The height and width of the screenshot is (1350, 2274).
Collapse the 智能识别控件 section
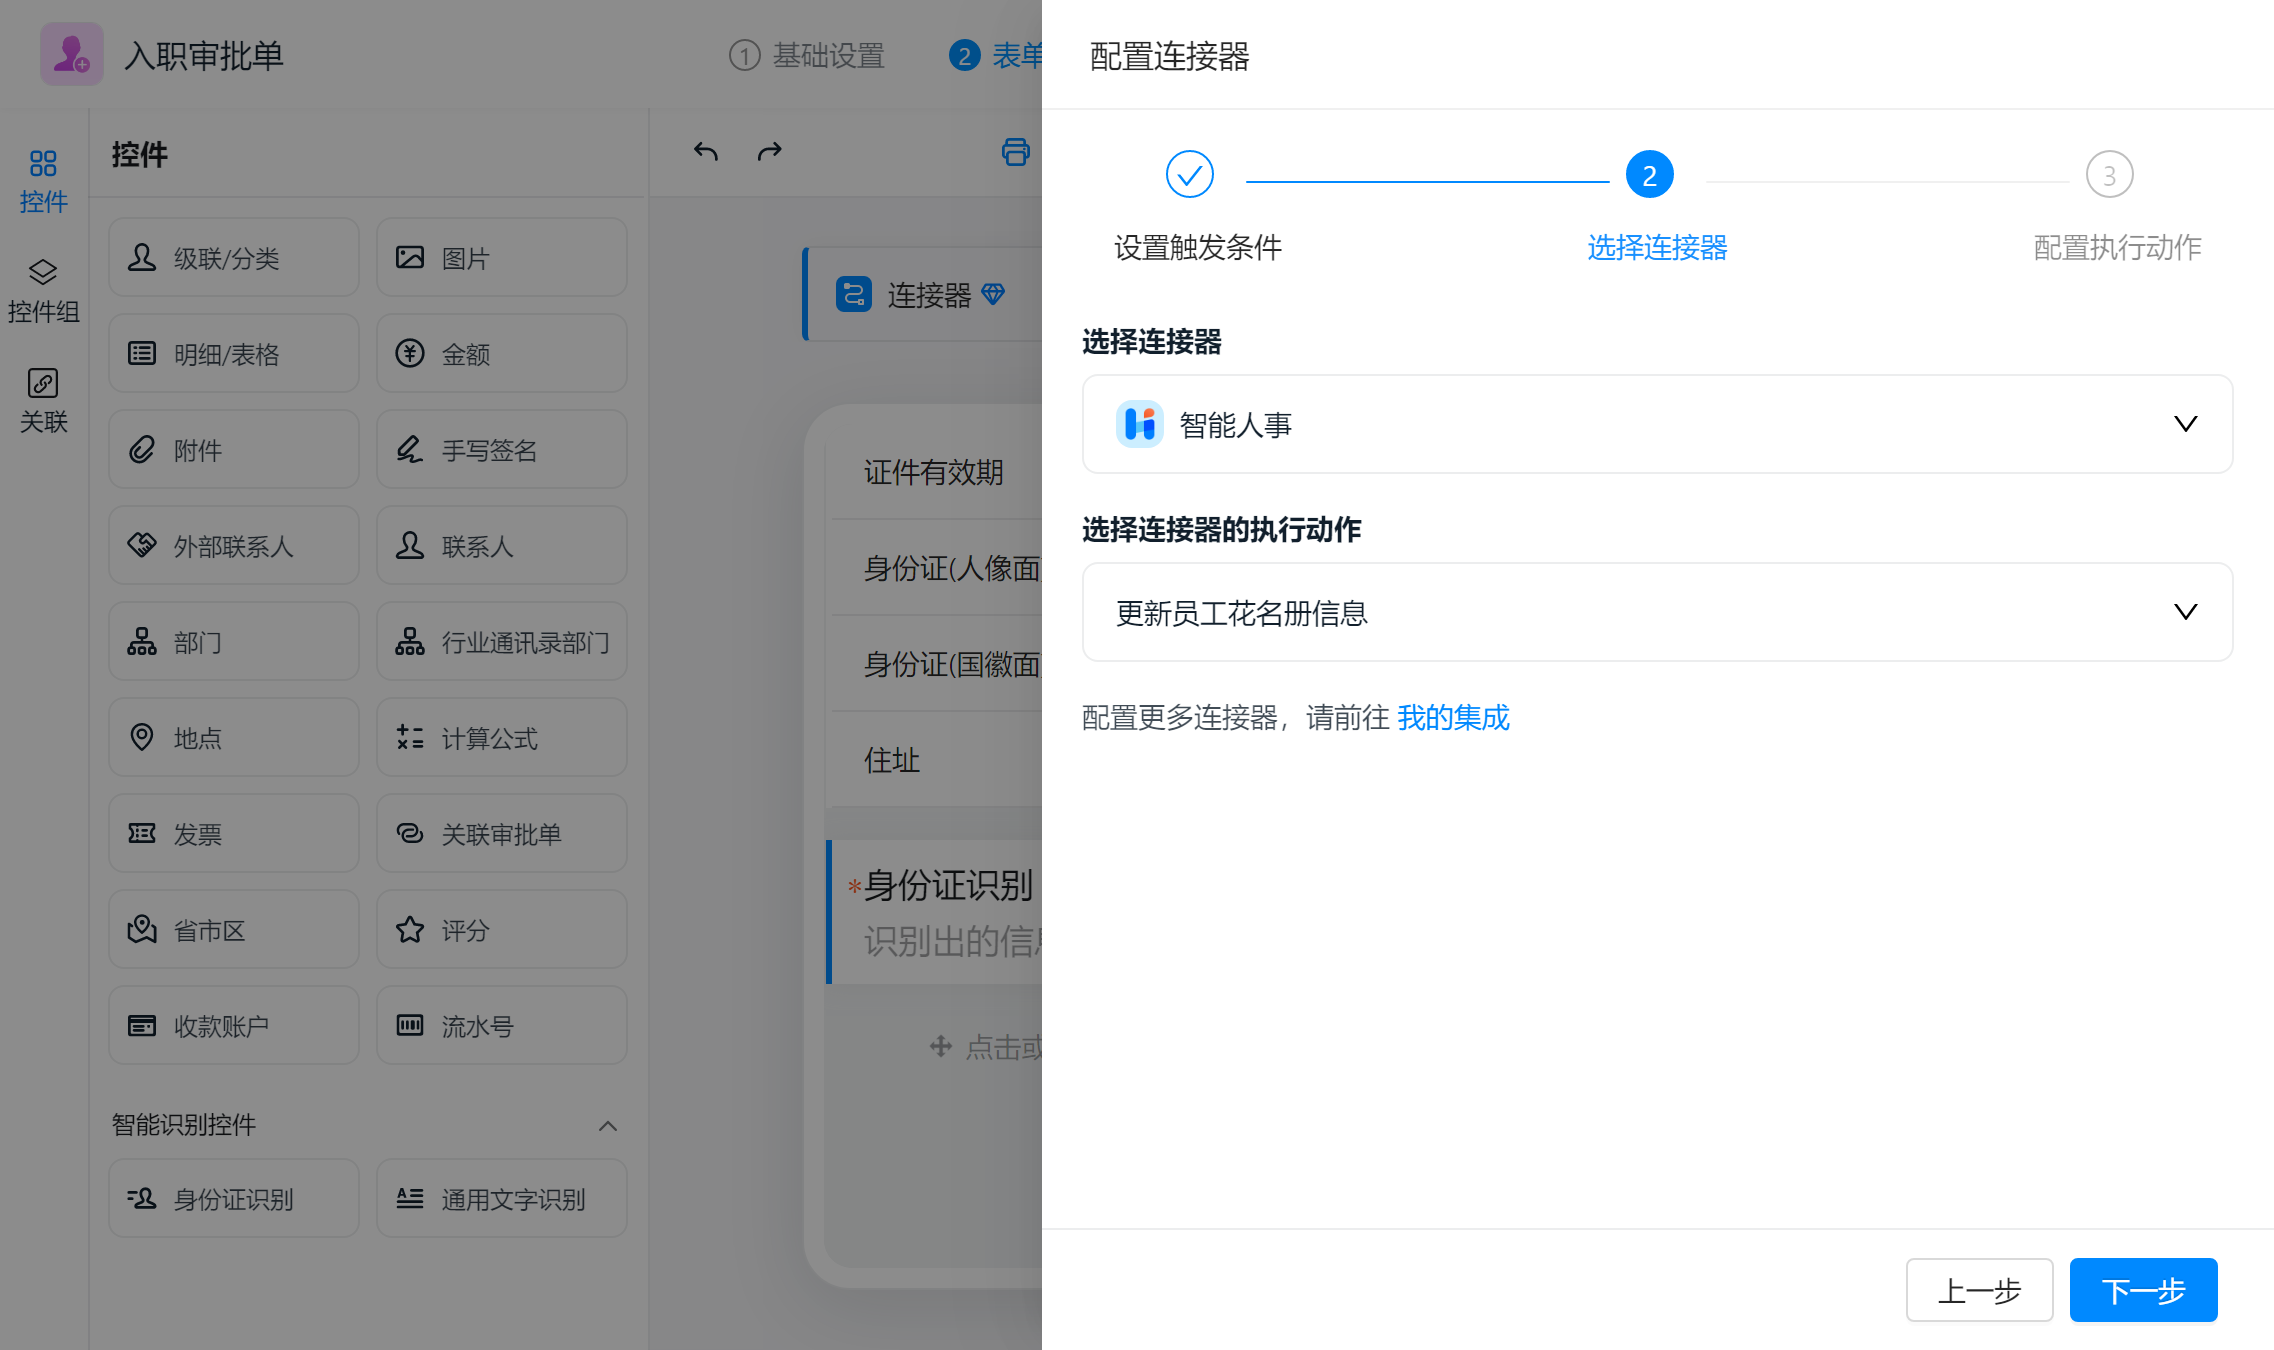click(x=607, y=1126)
